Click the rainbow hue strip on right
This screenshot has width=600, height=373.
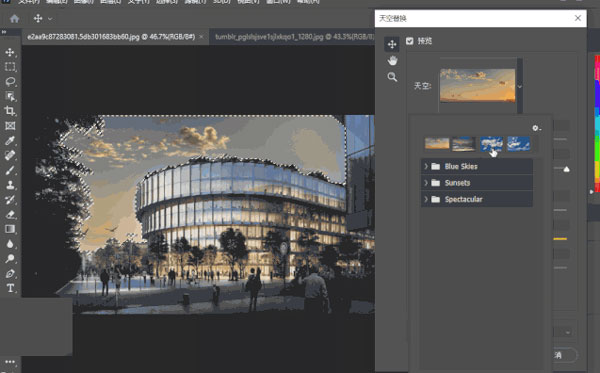point(597,123)
